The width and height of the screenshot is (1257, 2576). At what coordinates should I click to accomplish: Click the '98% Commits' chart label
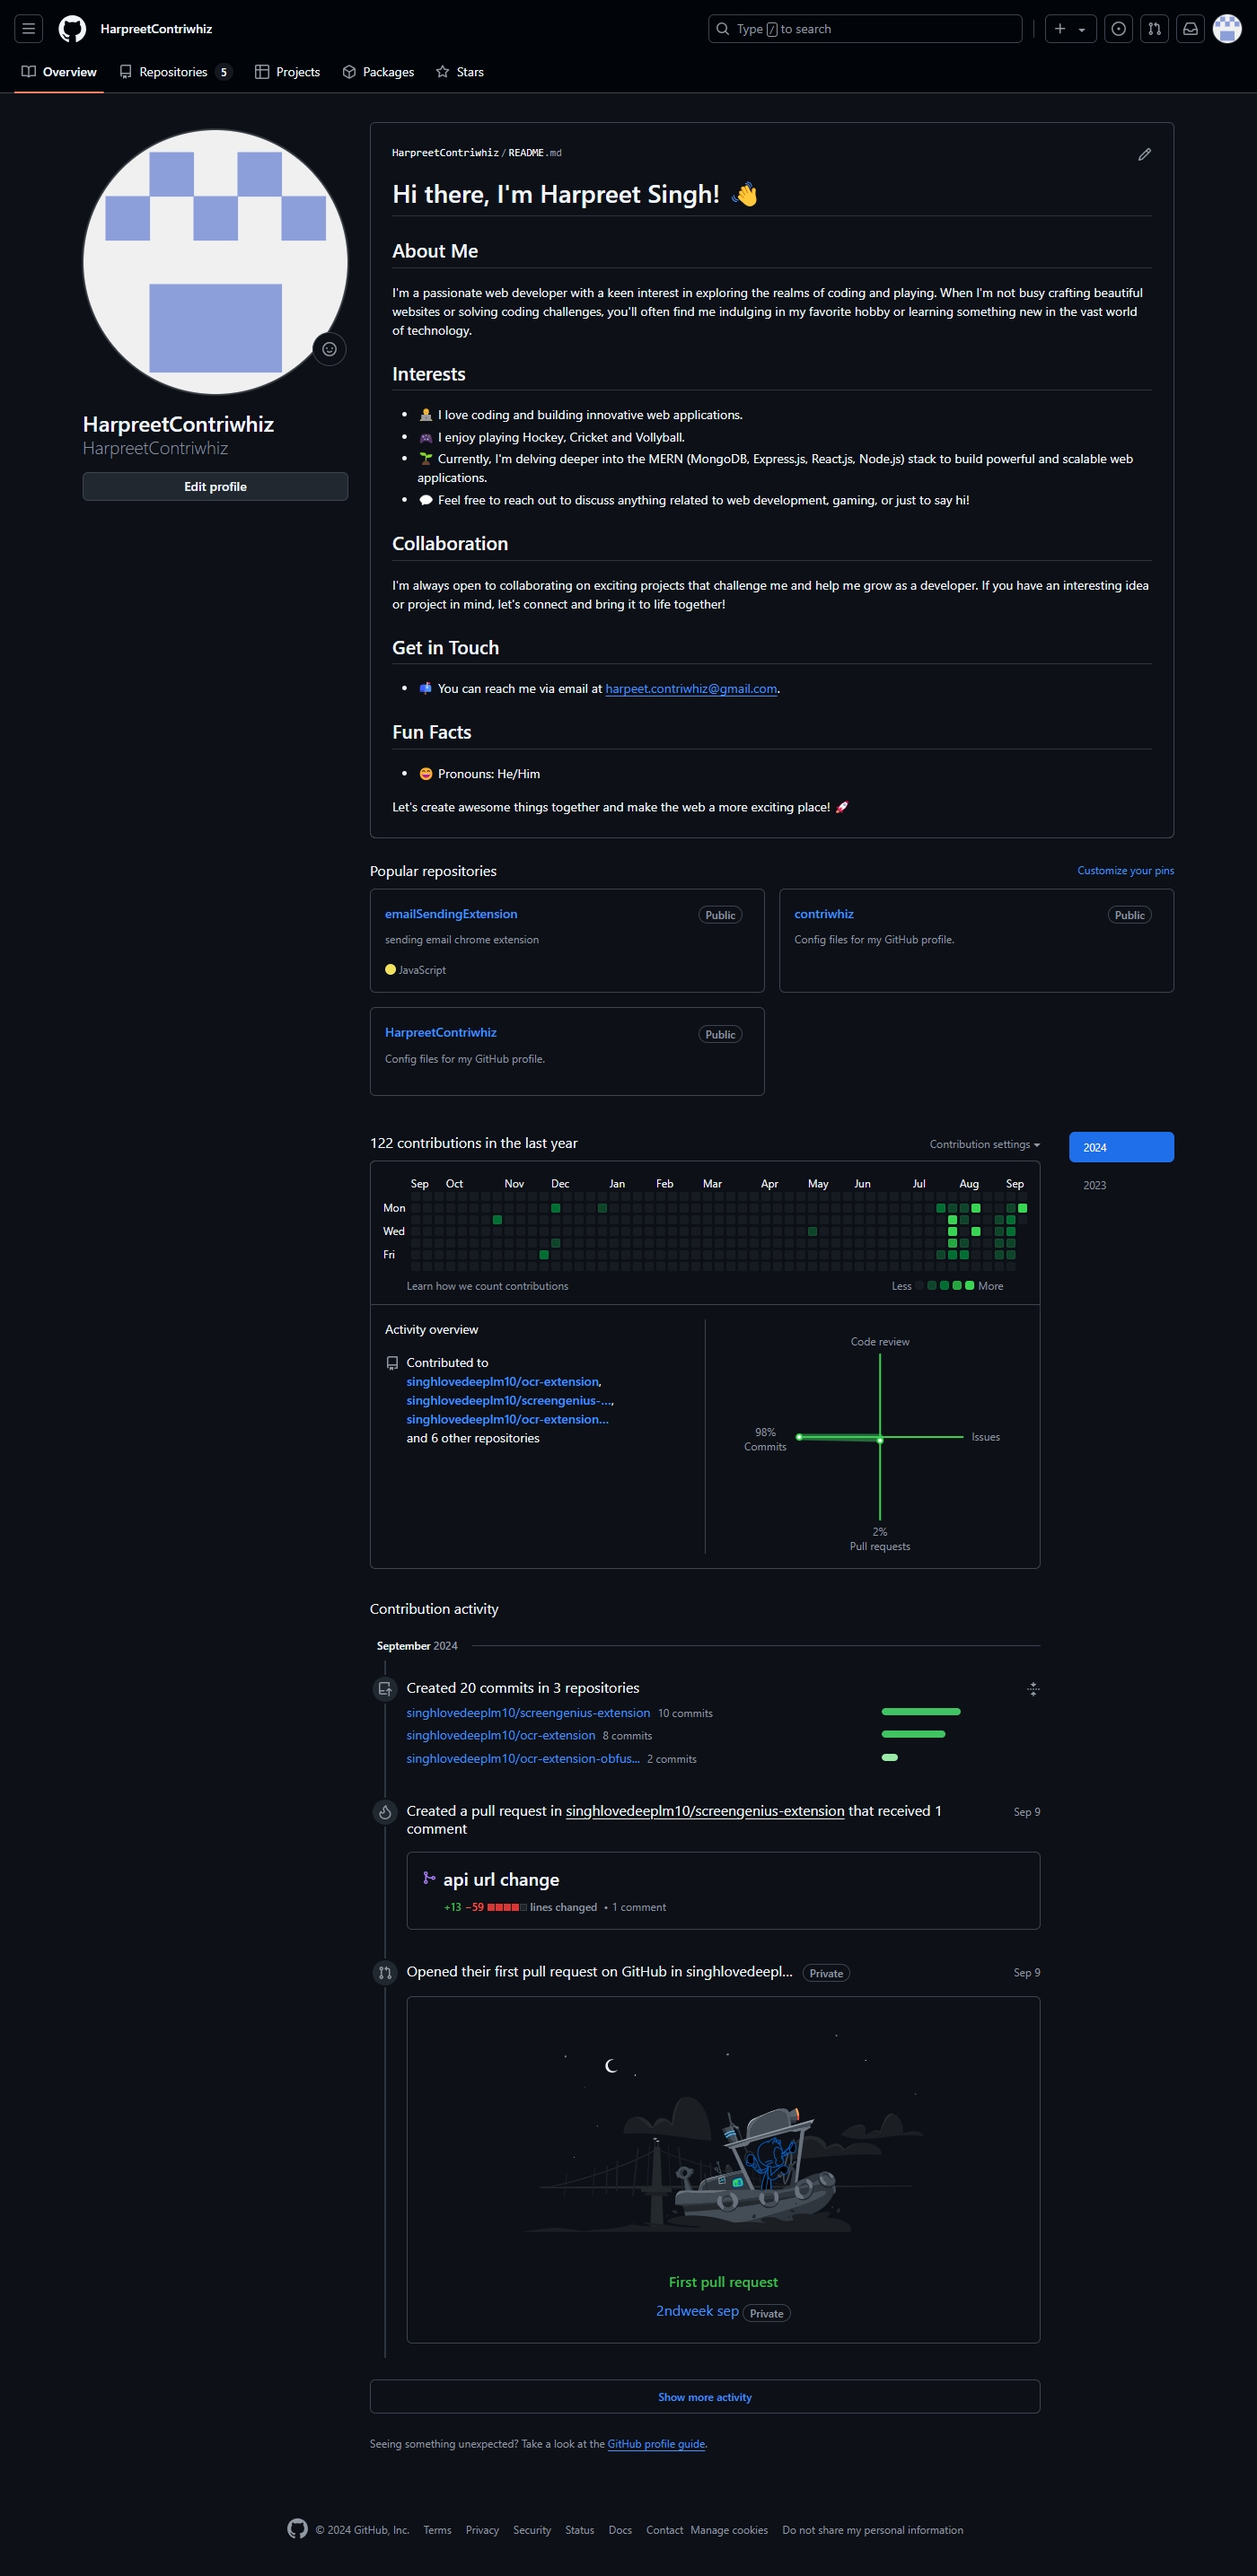click(x=765, y=1440)
